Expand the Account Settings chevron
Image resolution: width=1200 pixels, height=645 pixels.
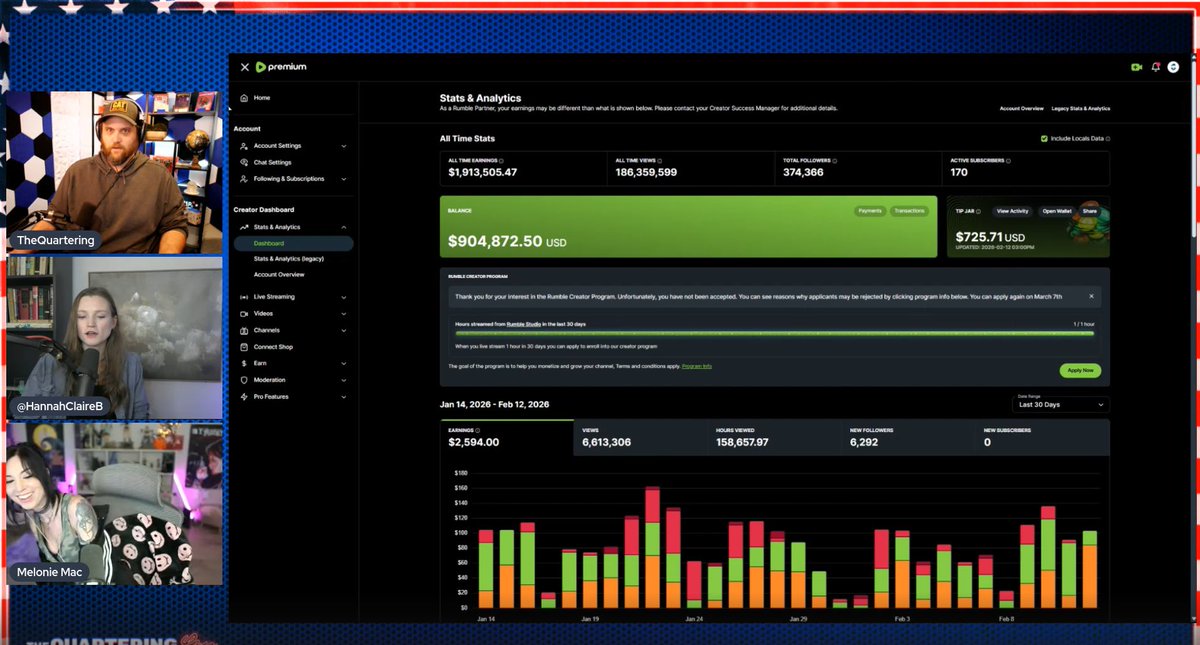click(344, 146)
